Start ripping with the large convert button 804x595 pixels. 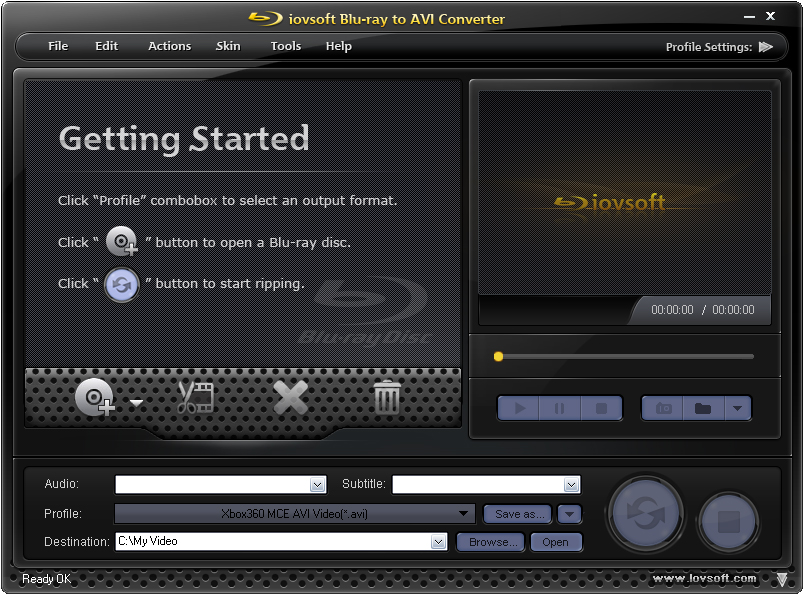point(646,513)
